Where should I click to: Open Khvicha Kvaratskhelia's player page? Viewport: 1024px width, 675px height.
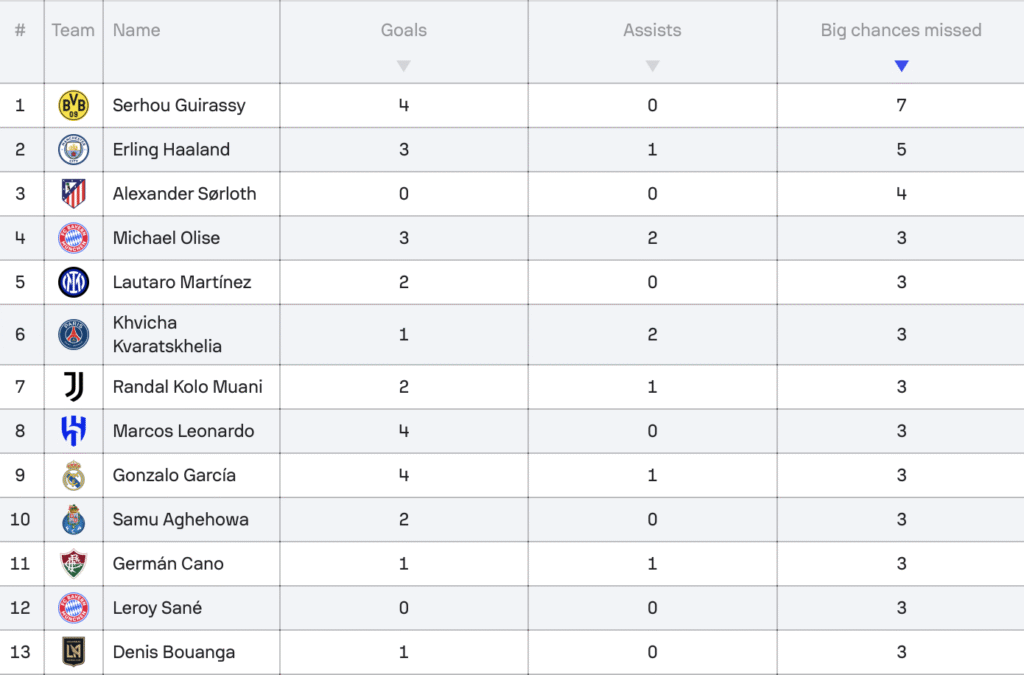point(167,334)
